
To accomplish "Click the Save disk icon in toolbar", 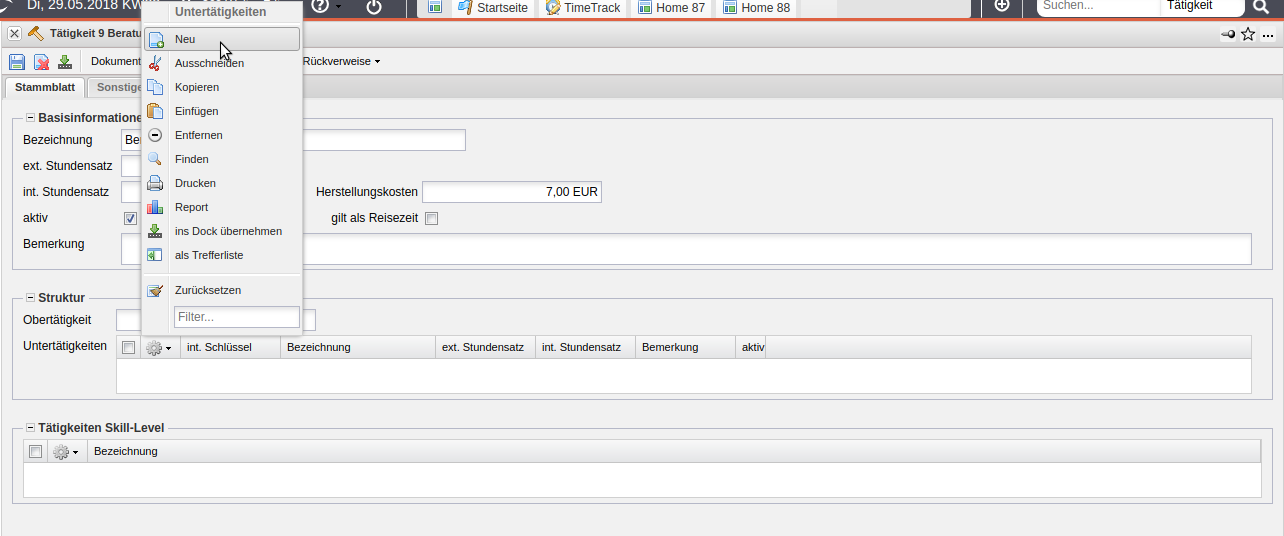I will 17,62.
